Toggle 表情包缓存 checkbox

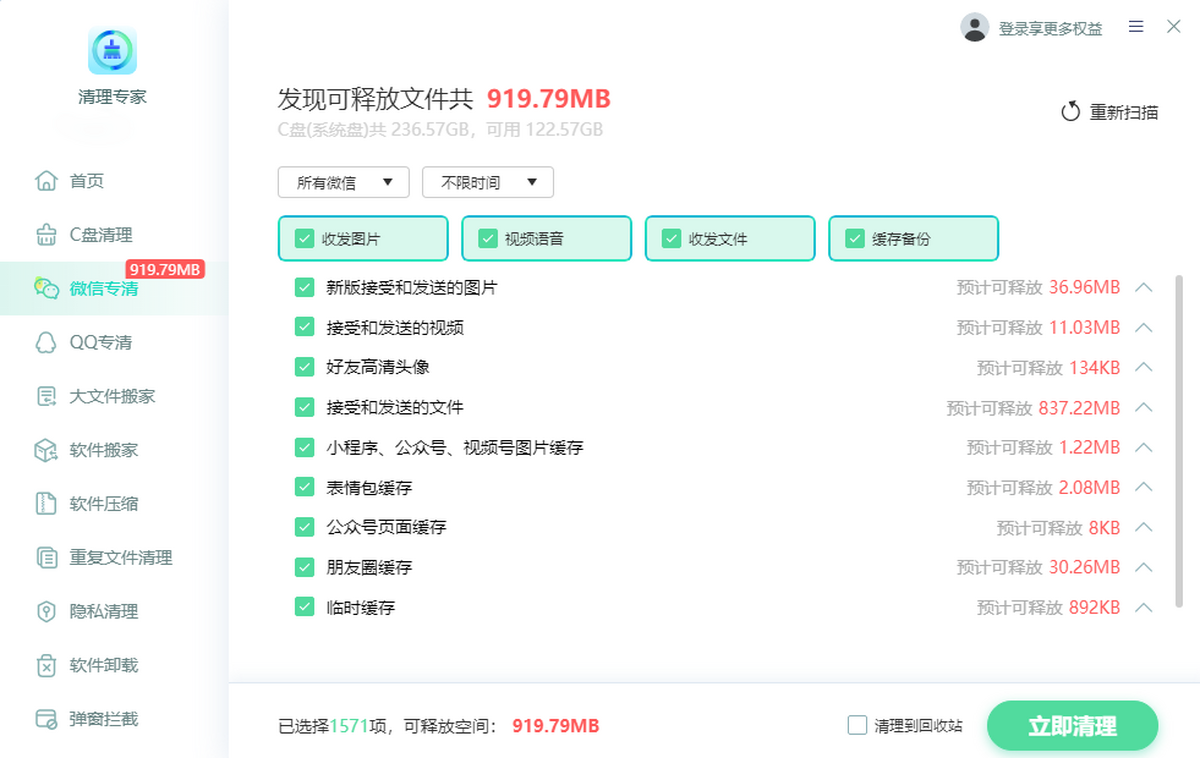tap(305, 487)
